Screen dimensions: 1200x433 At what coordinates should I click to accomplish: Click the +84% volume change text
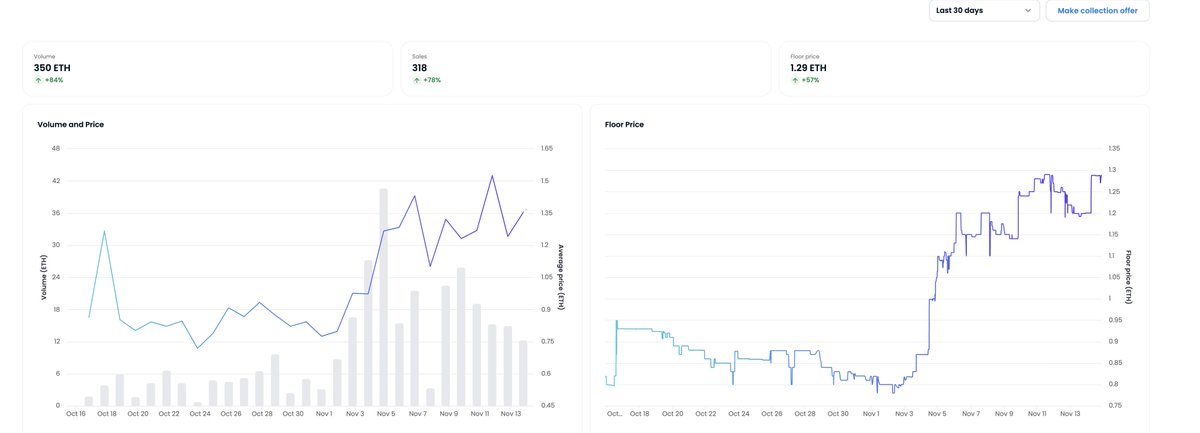pyautogui.click(x=54, y=80)
